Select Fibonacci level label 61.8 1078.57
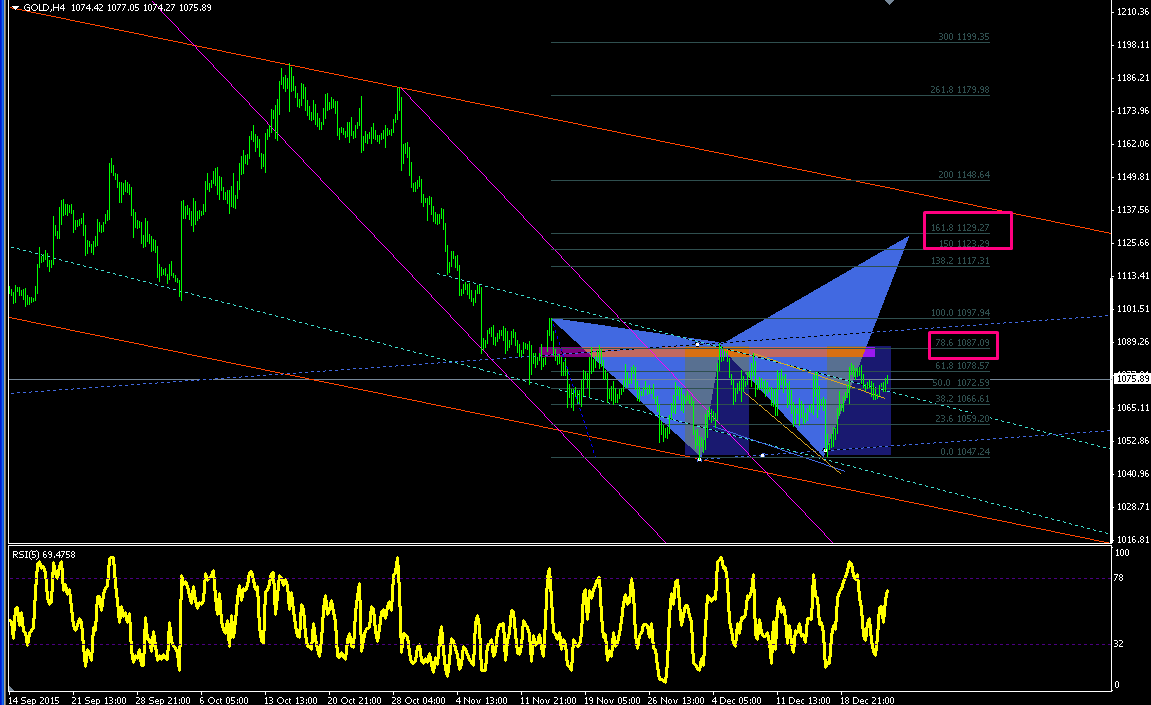The image size is (1151, 705). [962, 366]
